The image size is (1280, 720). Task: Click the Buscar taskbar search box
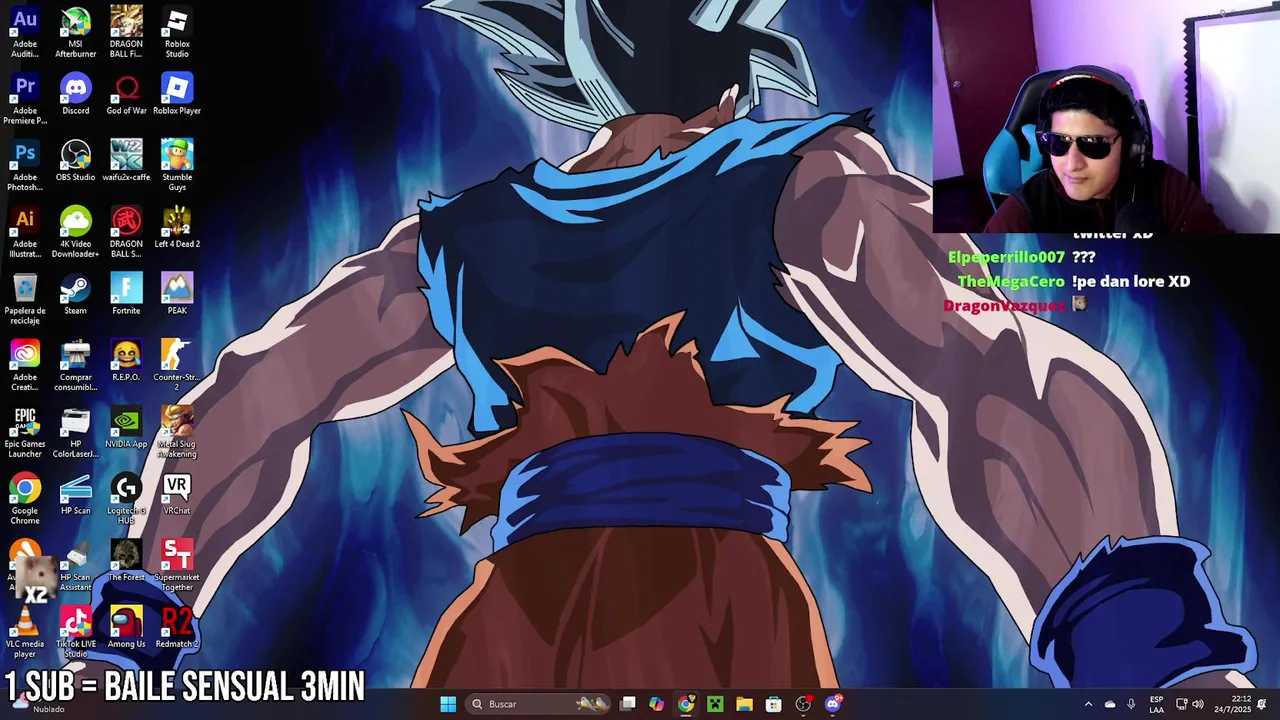(x=539, y=704)
